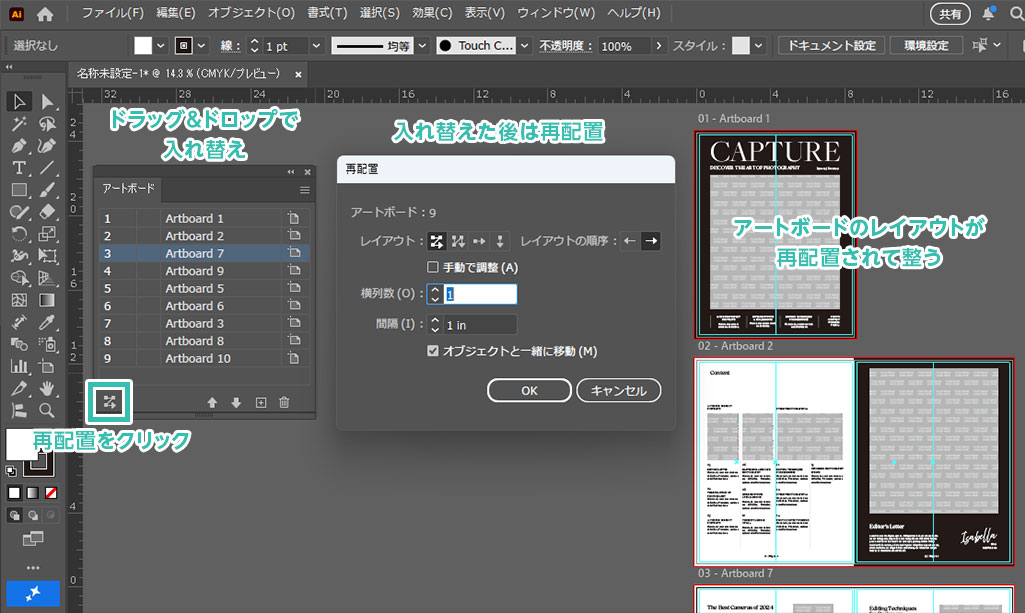Image resolution: width=1025 pixels, height=613 pixels.
Task: Open the ウィンドウ(W) menu
Action: pos(556,14)
